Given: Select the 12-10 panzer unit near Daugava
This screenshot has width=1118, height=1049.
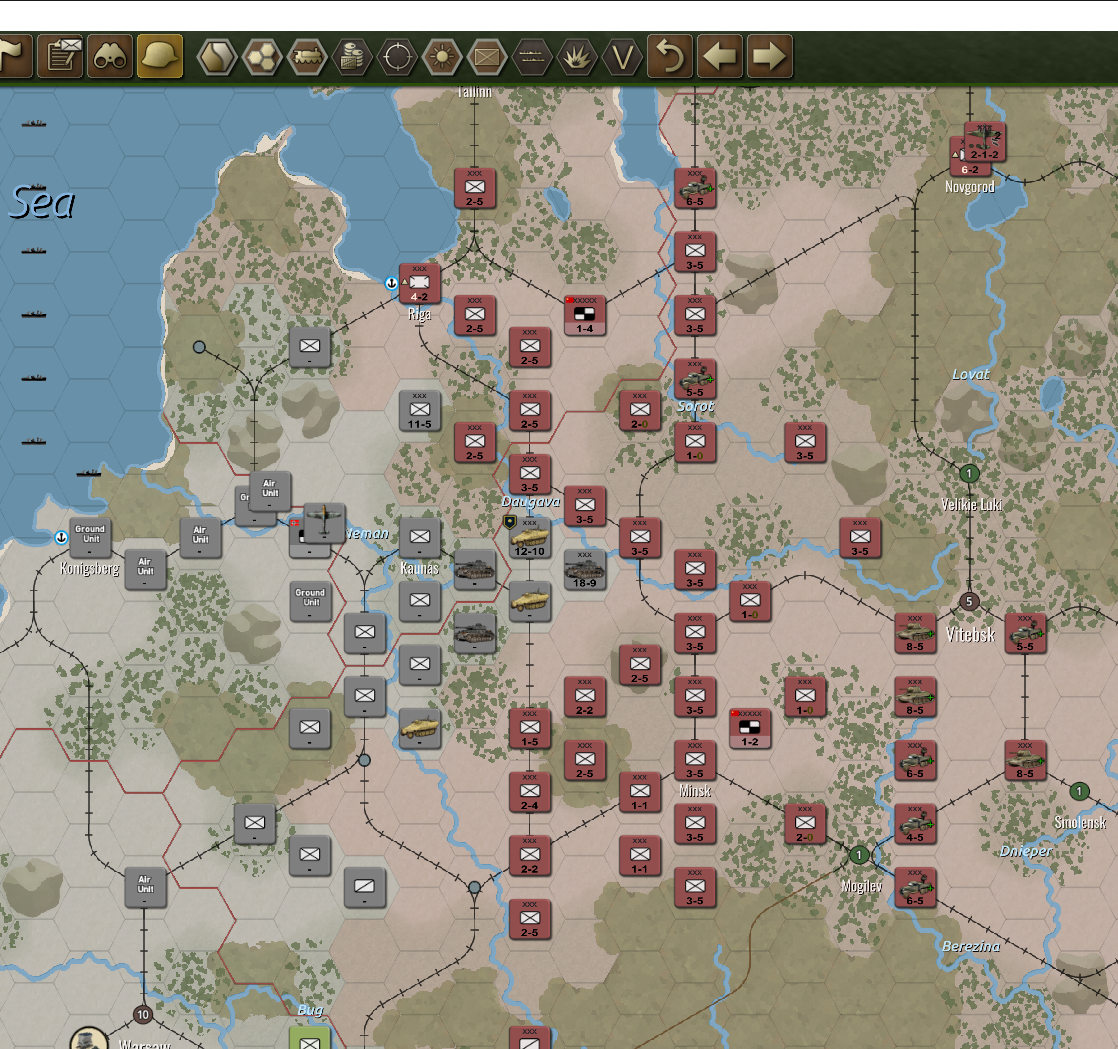Looking at the screenshot, I should 529,538.
